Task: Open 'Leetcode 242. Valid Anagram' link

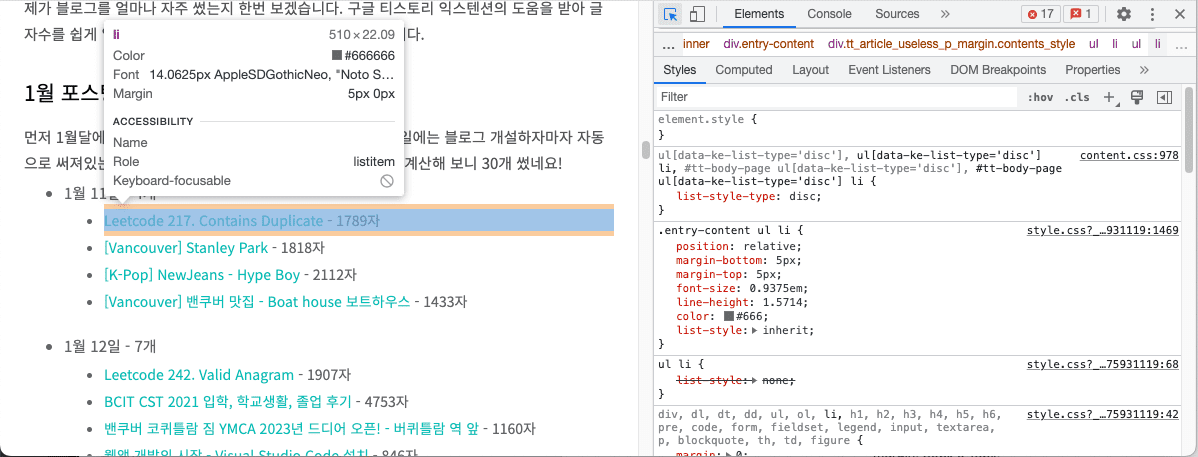Action: pos(199,375)
